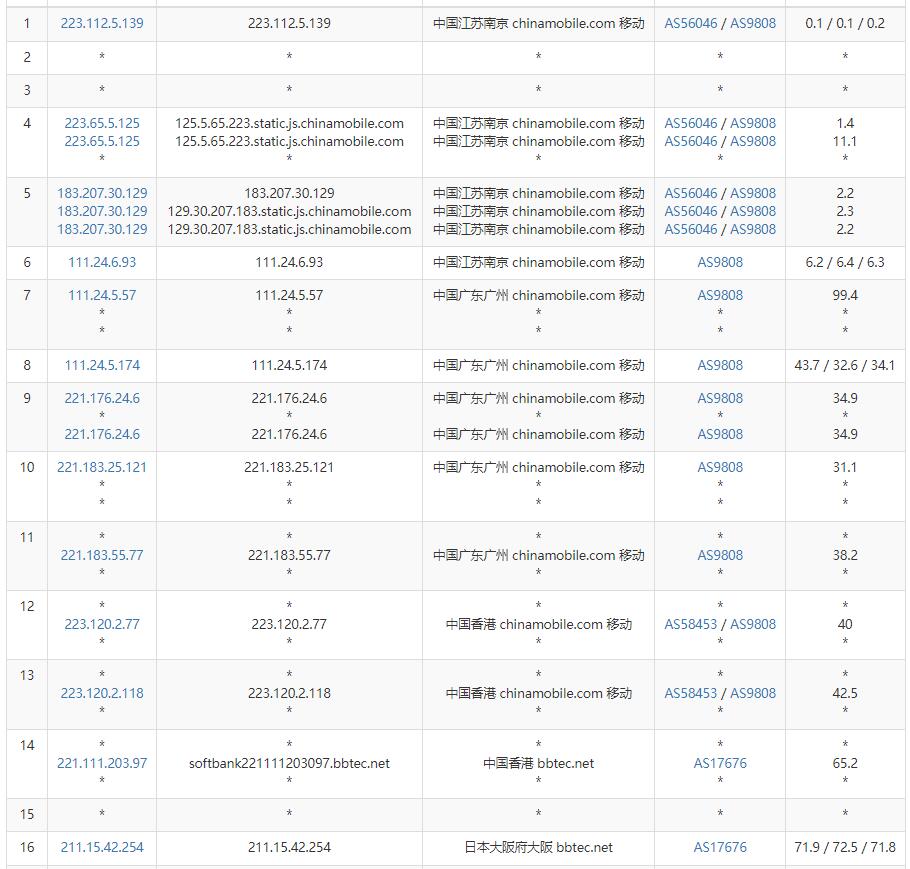910x869 pixels.
Task: Select the 99.4 latency value
Action: click(844, 295)
